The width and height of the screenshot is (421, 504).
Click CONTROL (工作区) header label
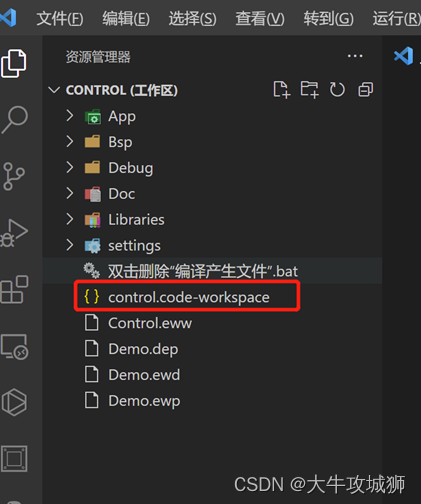(x=122, y=90)
